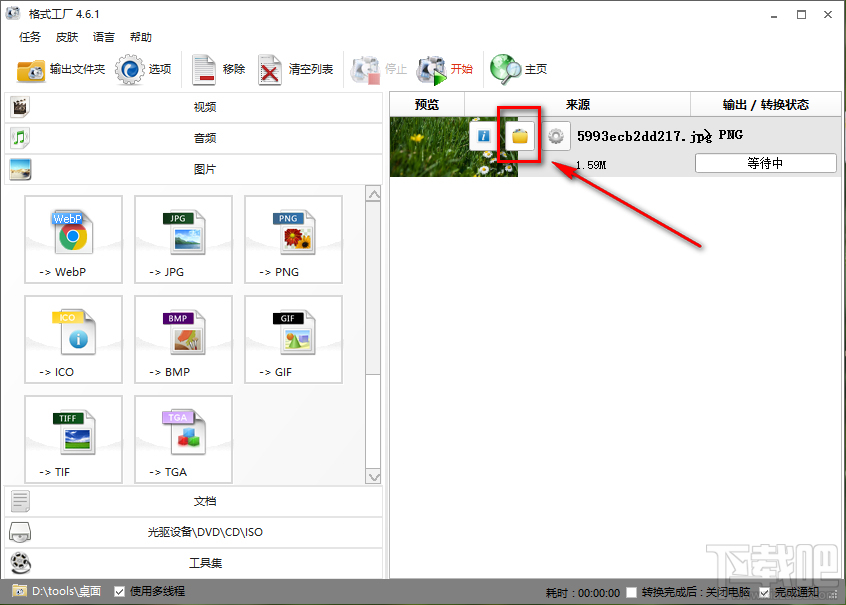Open the task's gear settings icon

click(556, 135)
